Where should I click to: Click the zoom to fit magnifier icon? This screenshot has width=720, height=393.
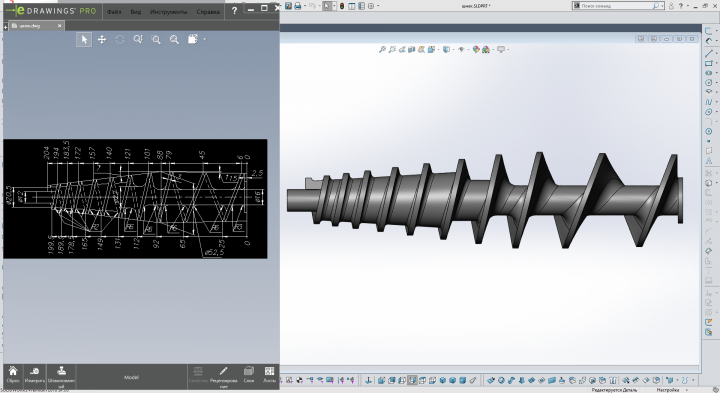point(138,39)
